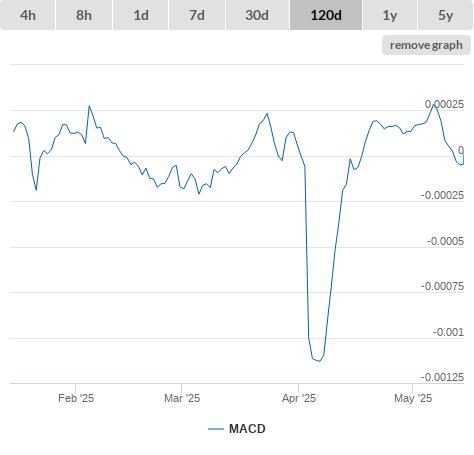The width and height of the screenshot is (474, 455).
Task: Select the 7d range tab
Action: pos(197,15)
